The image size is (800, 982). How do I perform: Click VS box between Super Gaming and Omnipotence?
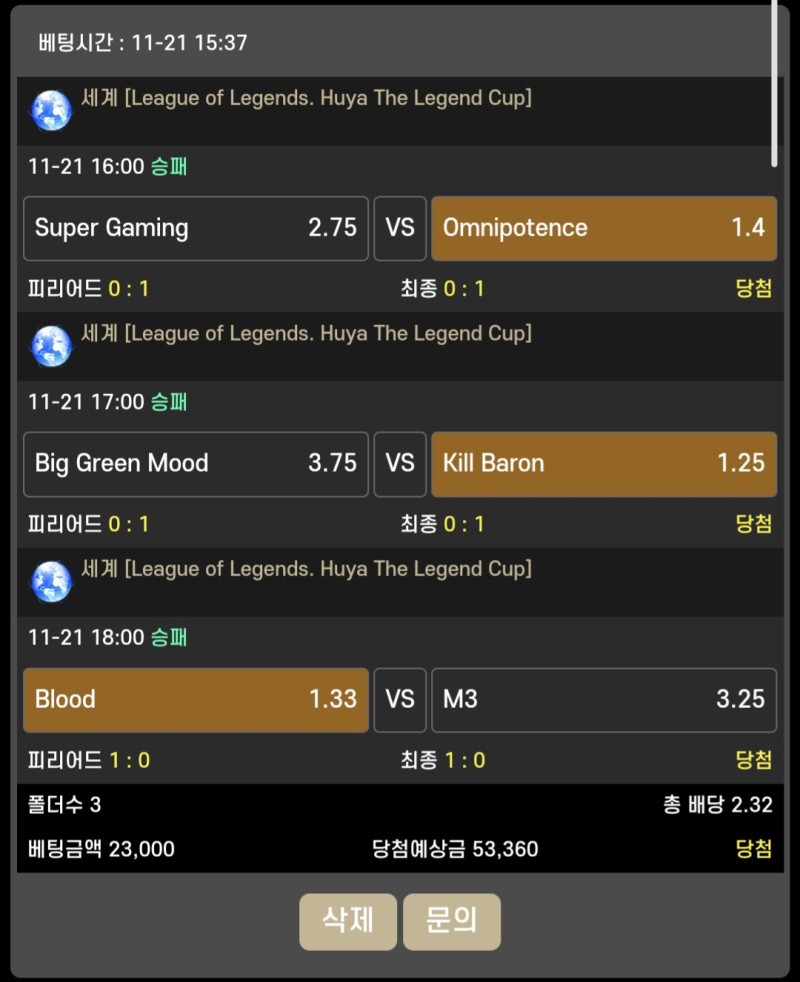coord(400,228)
